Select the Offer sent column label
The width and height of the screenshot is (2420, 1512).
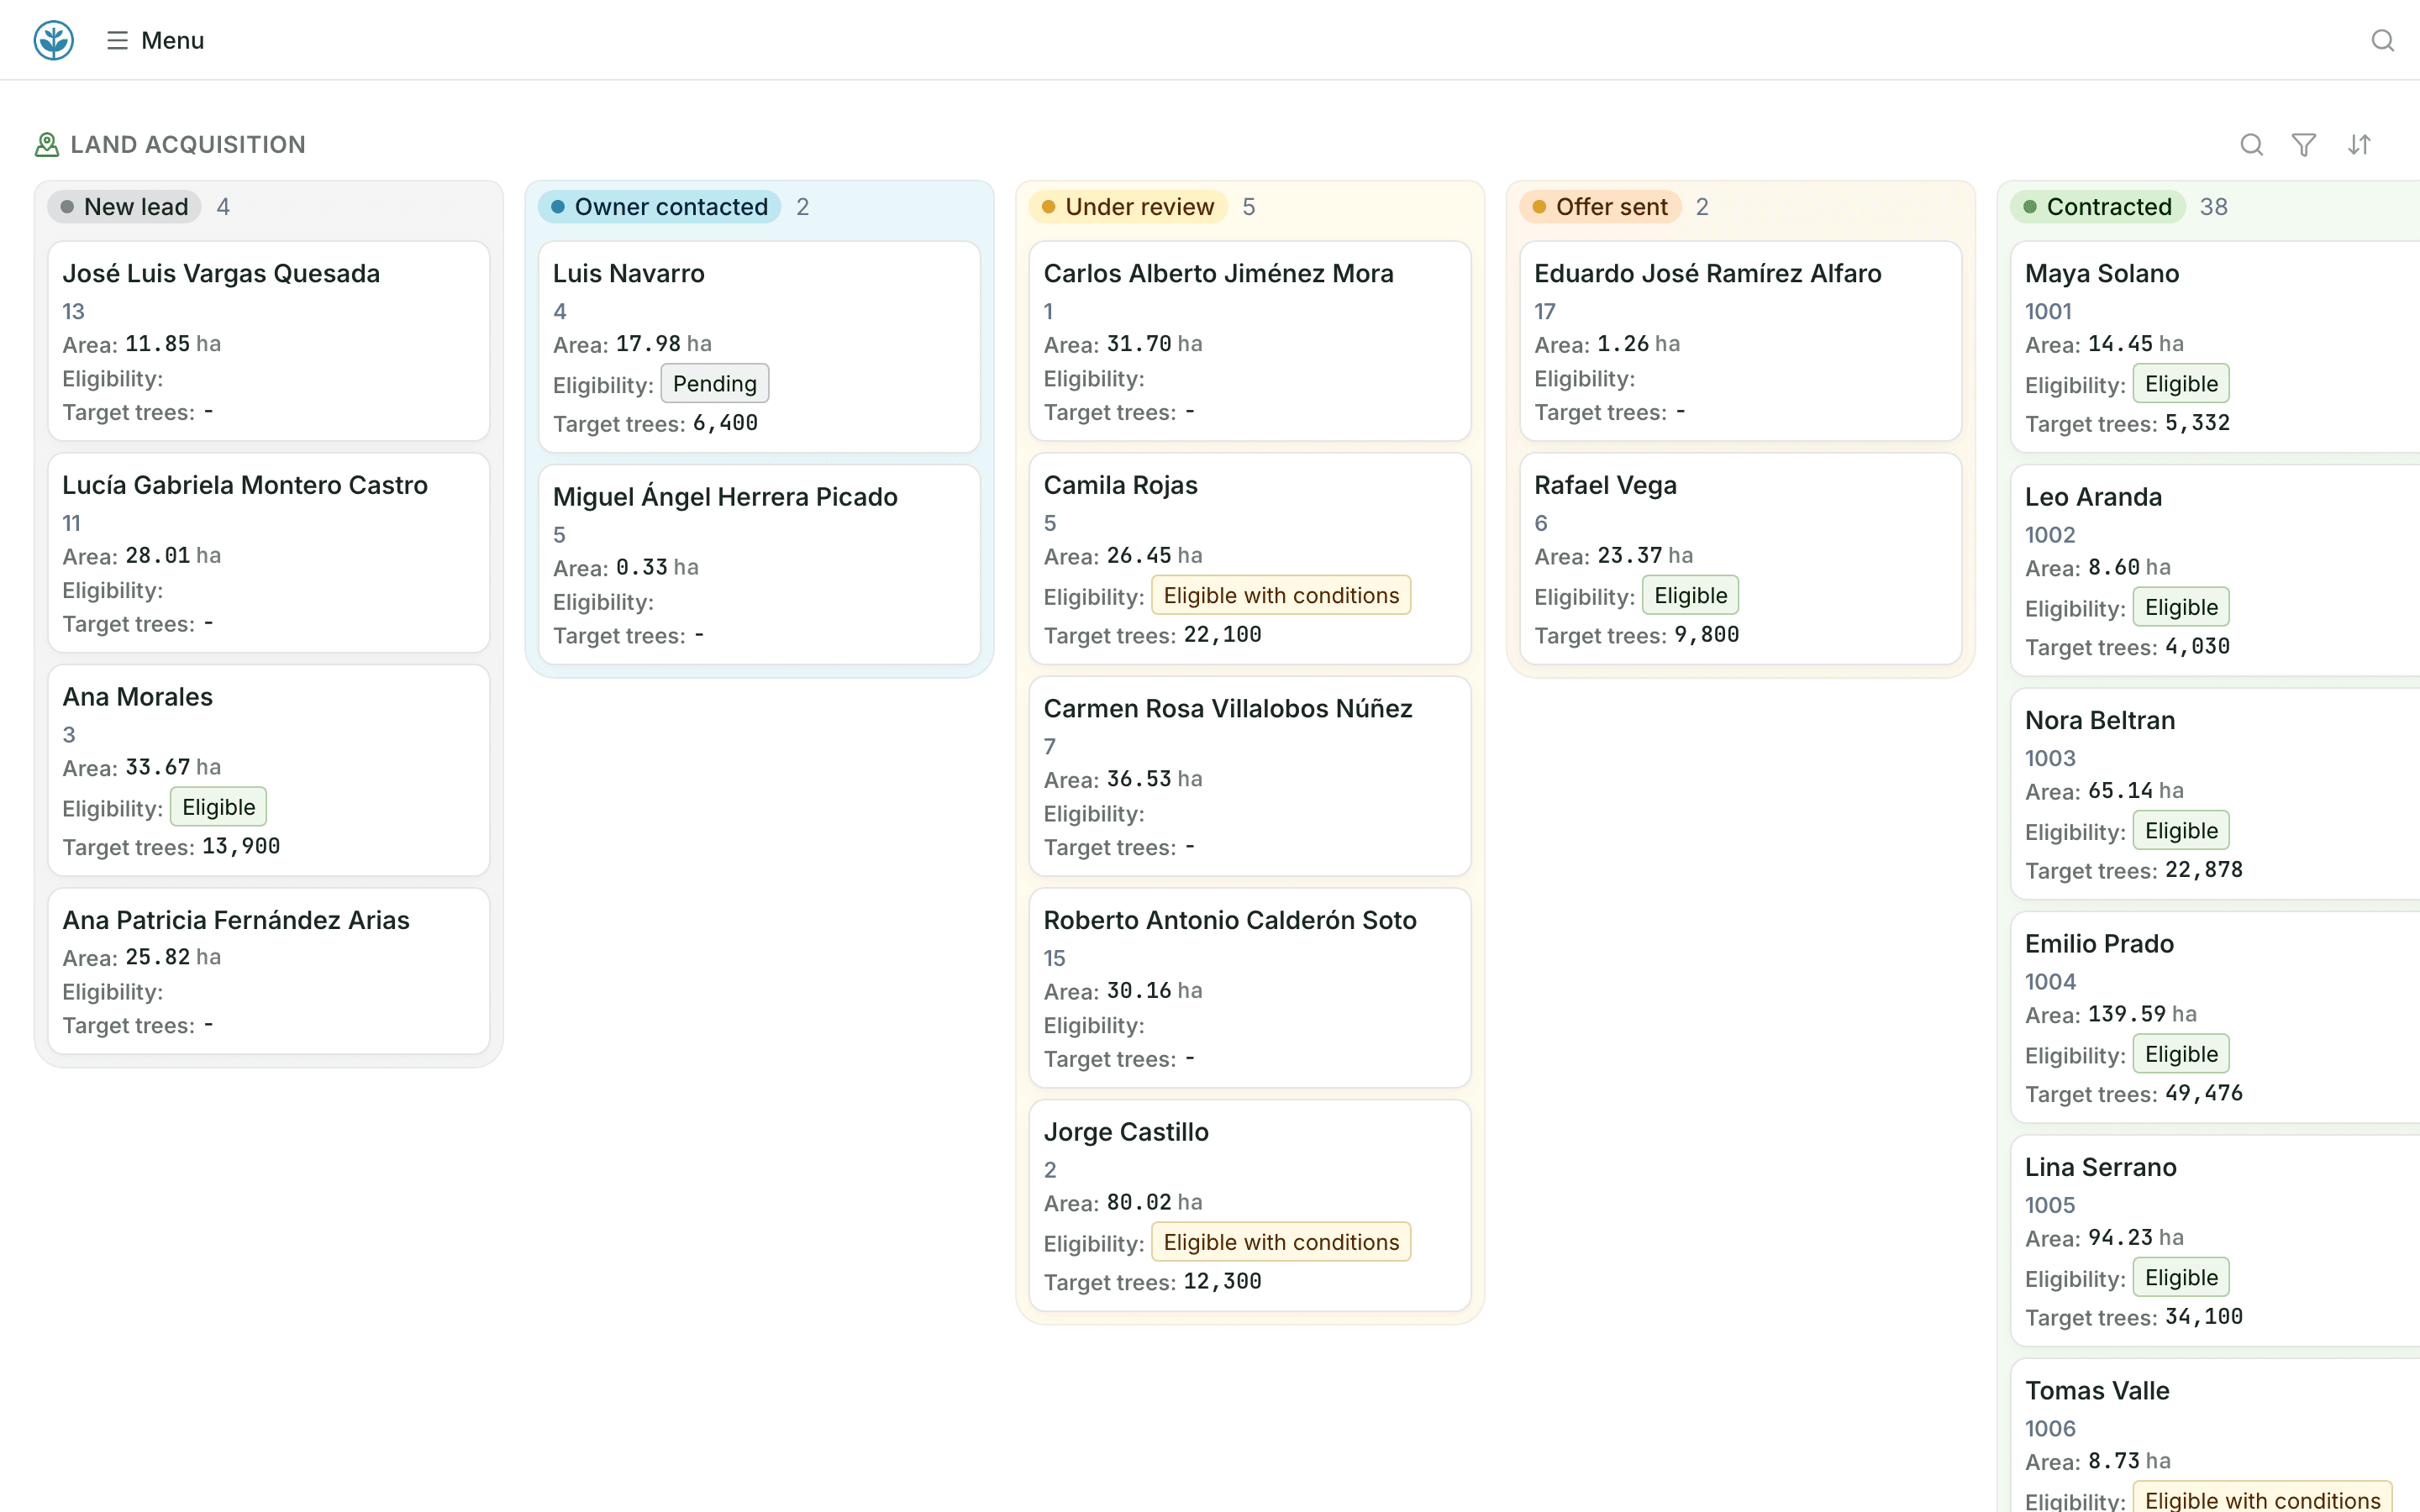click(x=1600, y=207)
